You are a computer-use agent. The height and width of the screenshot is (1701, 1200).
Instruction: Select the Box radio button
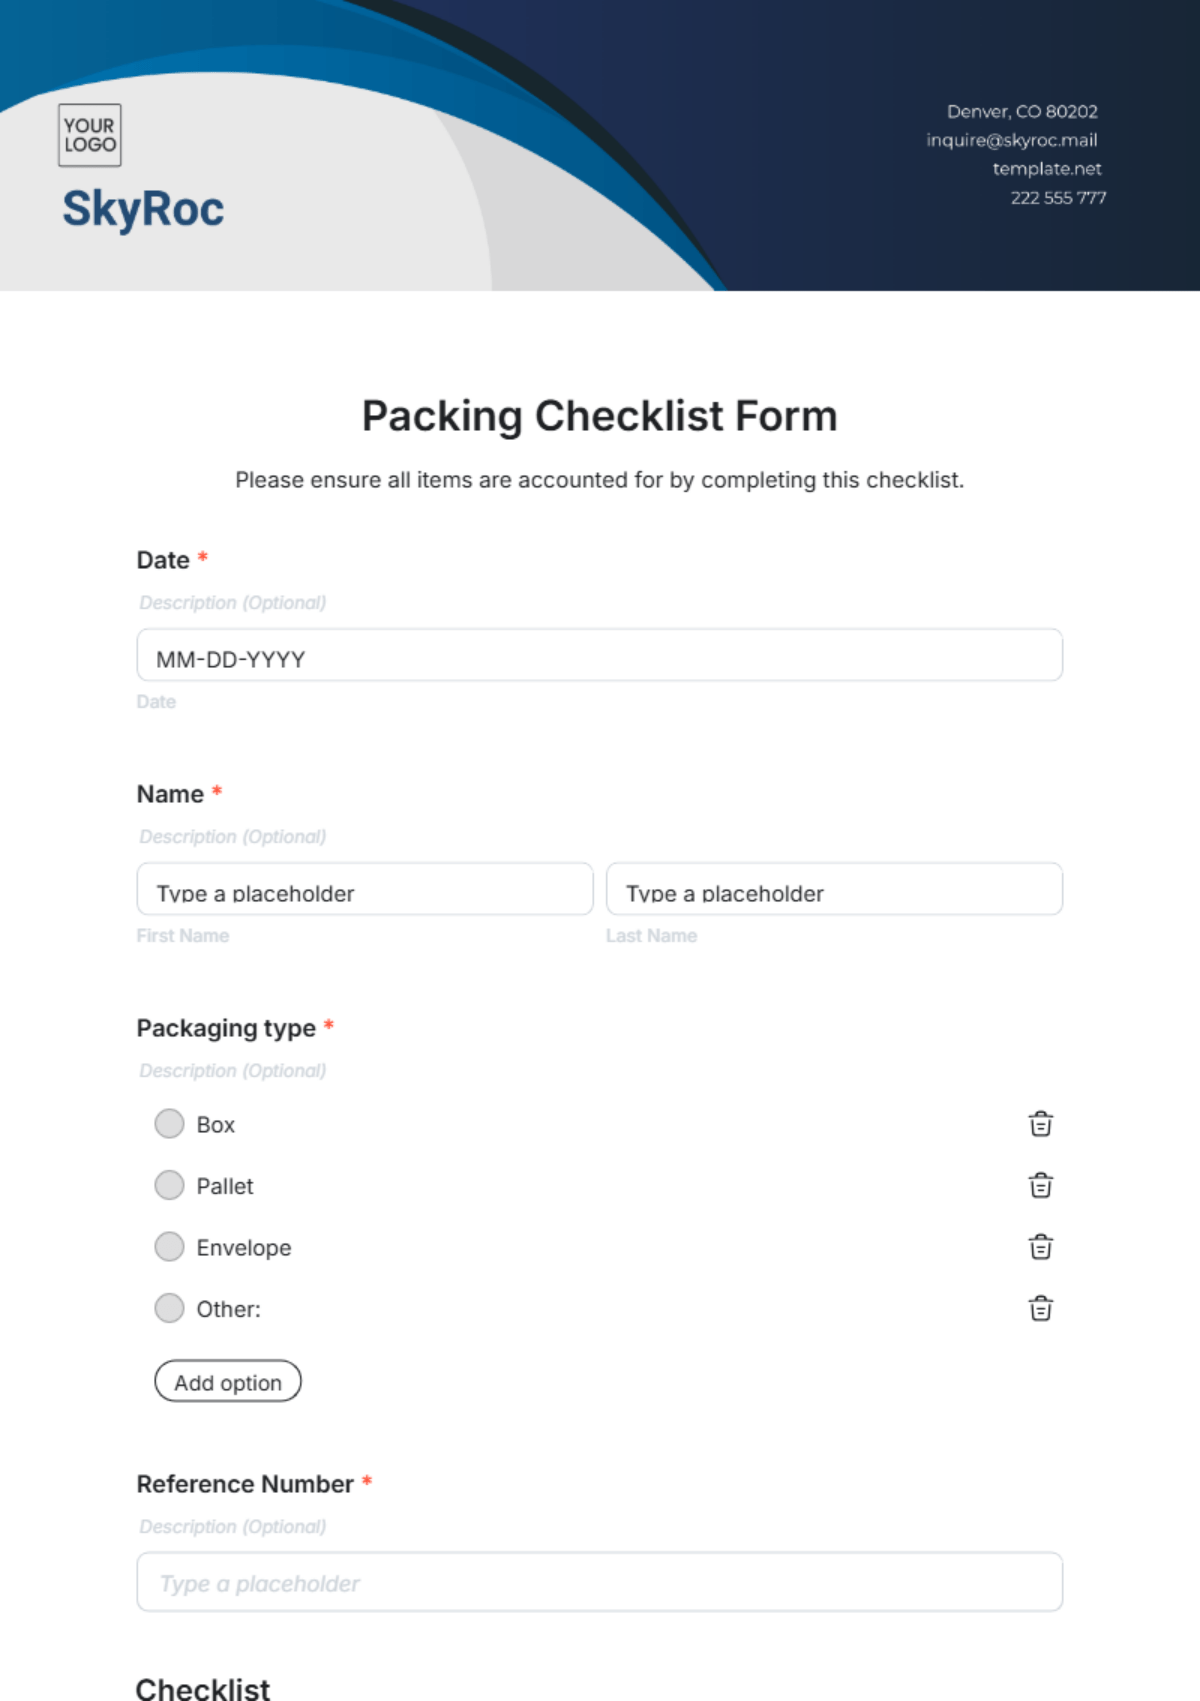pyautogui.click(x=170, y=1124)
